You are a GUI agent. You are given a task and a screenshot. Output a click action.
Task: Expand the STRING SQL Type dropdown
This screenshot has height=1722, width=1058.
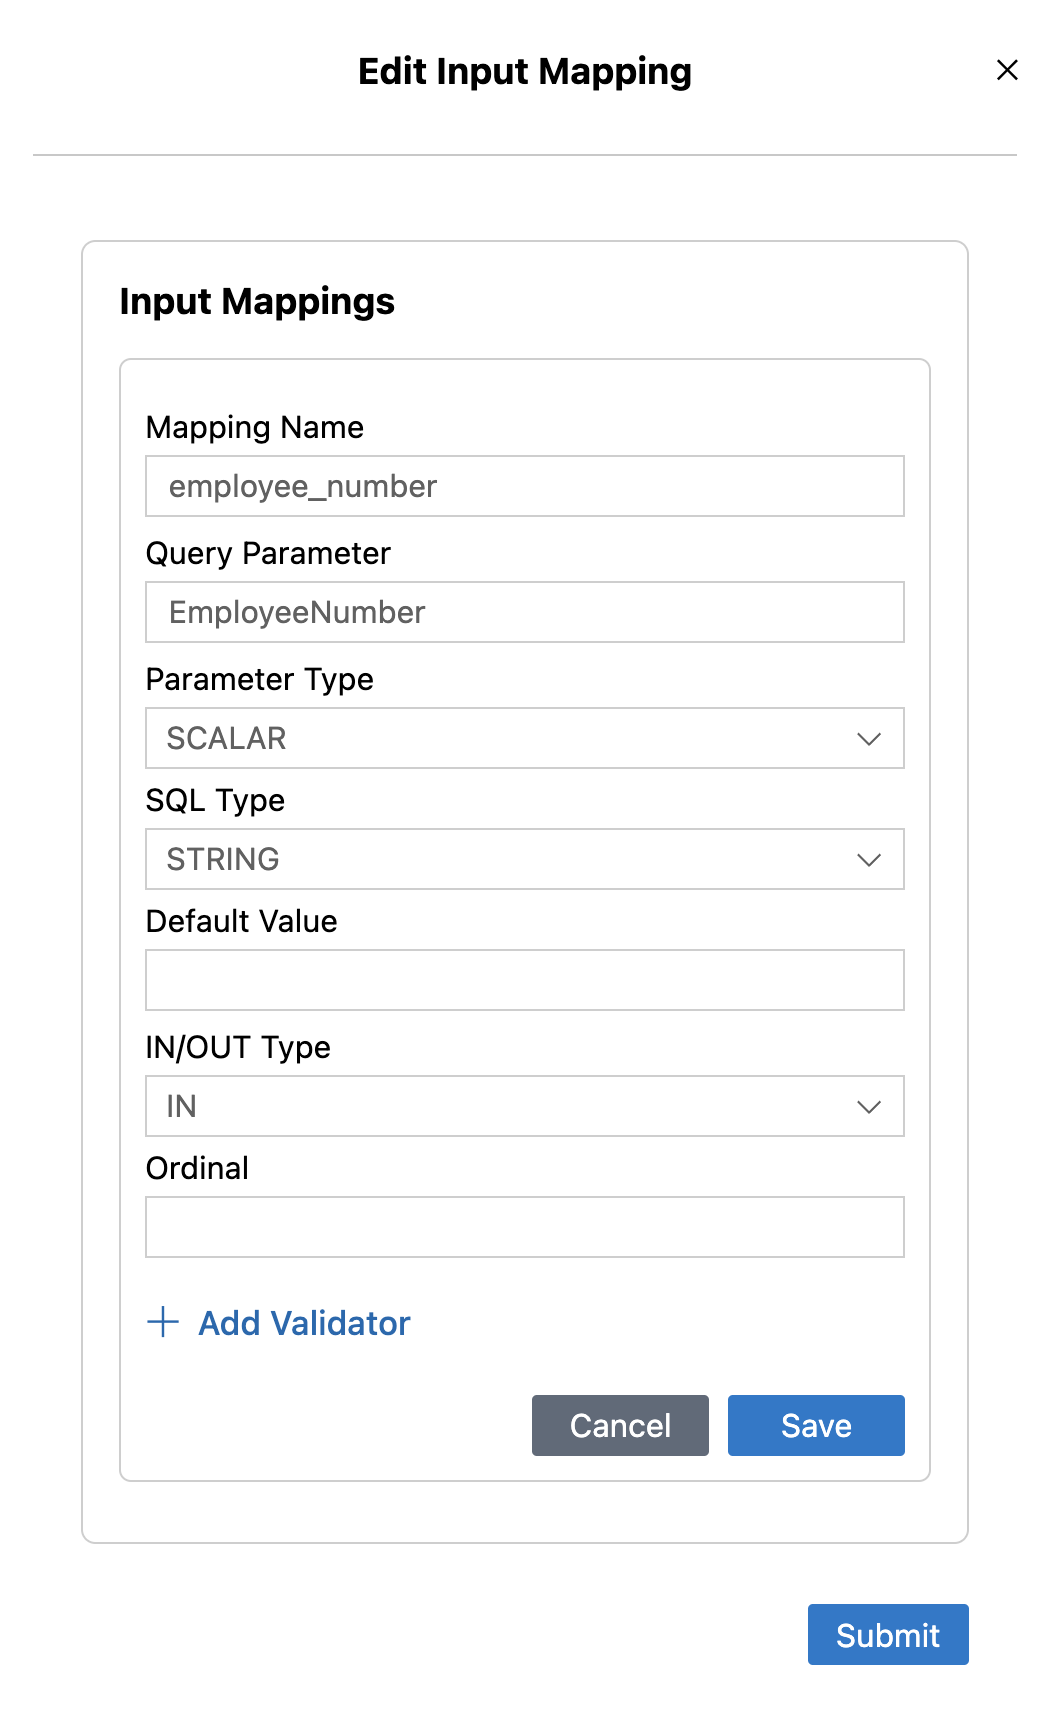[x=500, y=859]
